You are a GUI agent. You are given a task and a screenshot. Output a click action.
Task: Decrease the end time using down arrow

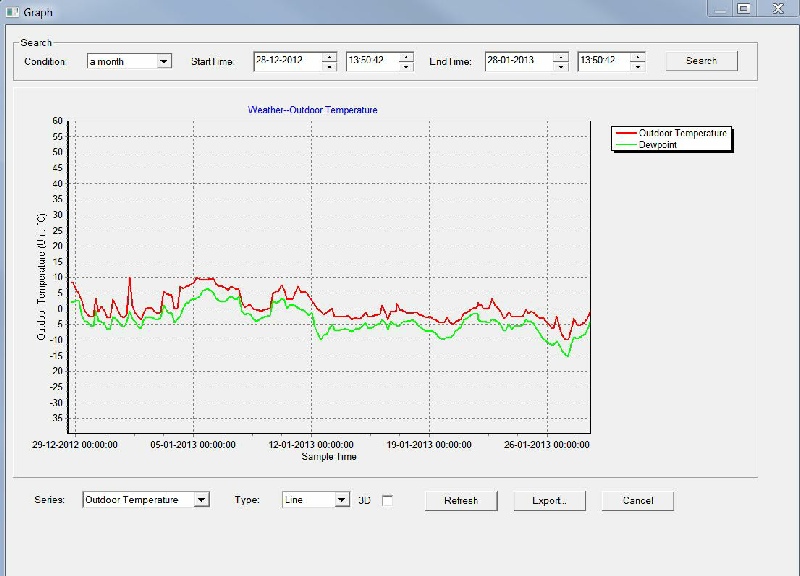(638, 66)
